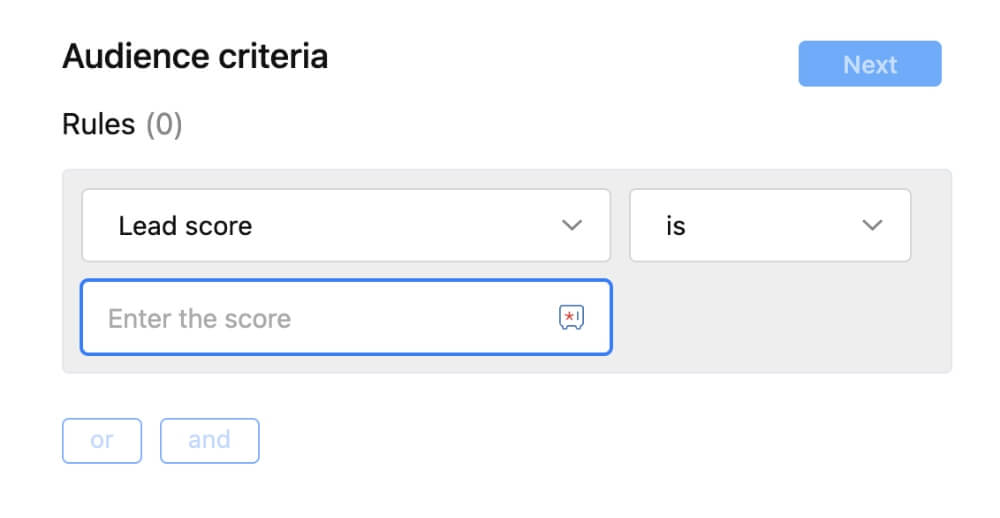Image resolution: width=1000 pixels, height=518 pixels.
Task: Click empty area right of score input
Action: tap(780, 318)
